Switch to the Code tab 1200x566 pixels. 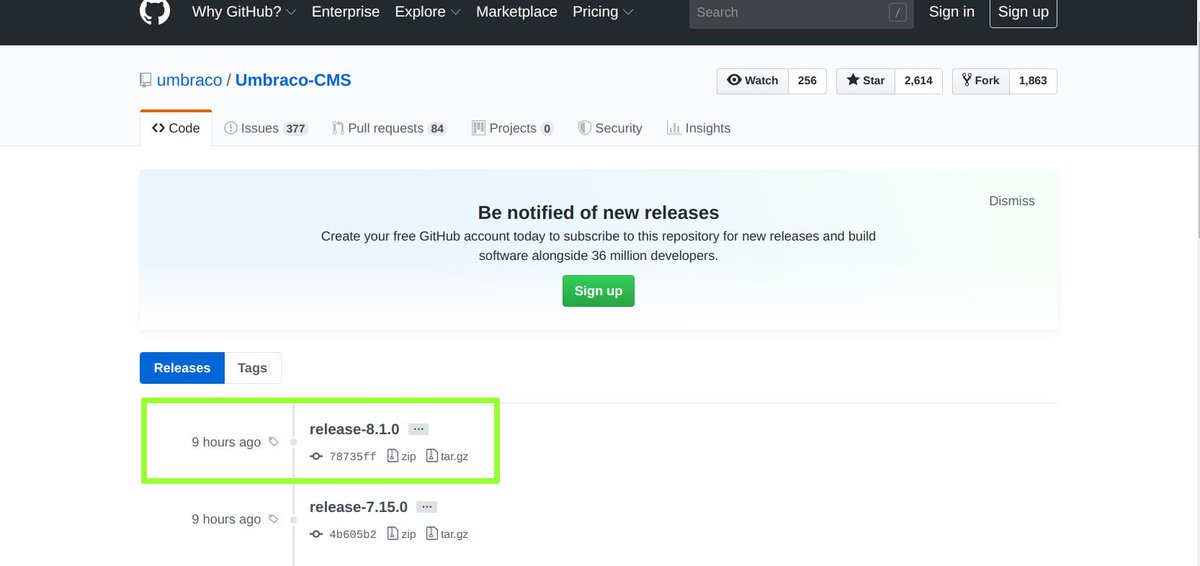[x=176, y=128]
